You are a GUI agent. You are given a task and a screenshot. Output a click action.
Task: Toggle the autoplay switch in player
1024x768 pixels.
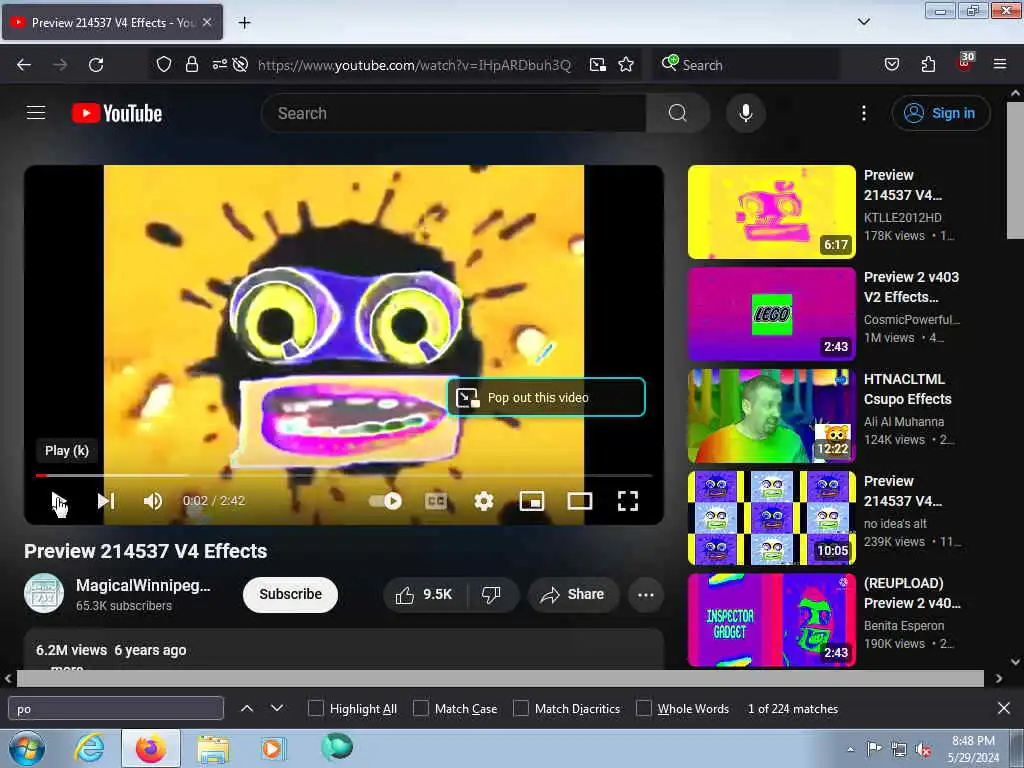click(x=385, y=501)
